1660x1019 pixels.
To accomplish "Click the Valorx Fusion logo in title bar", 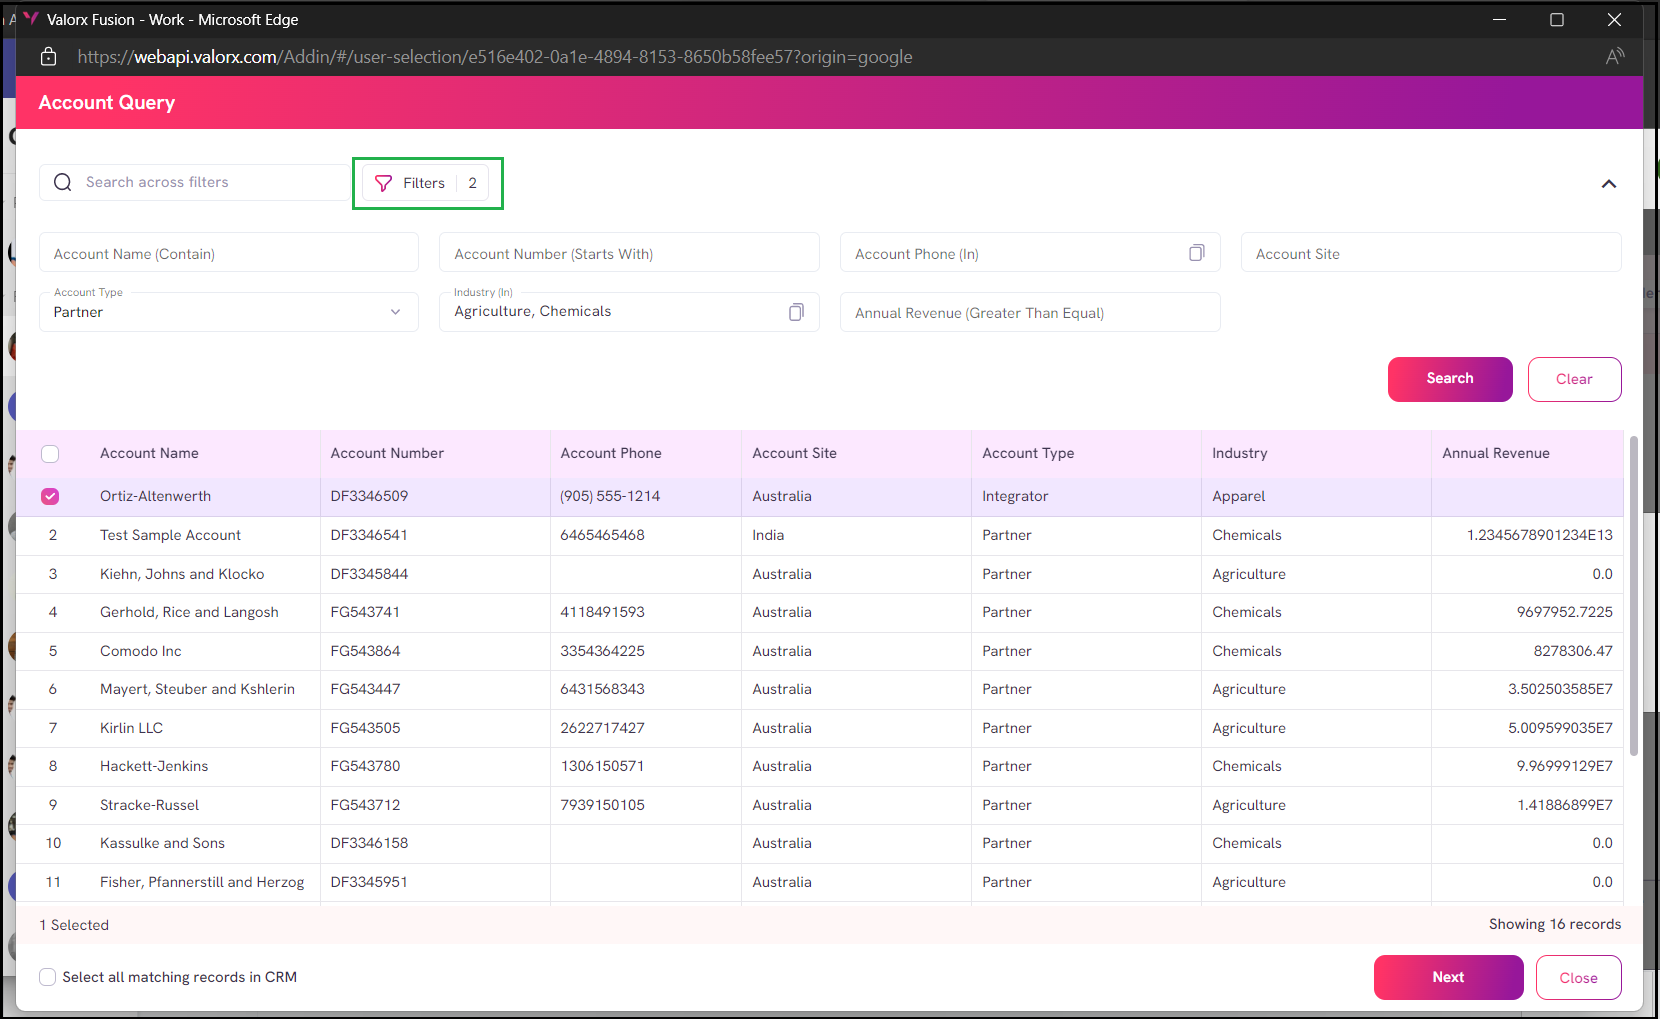I will pos(31,19).
